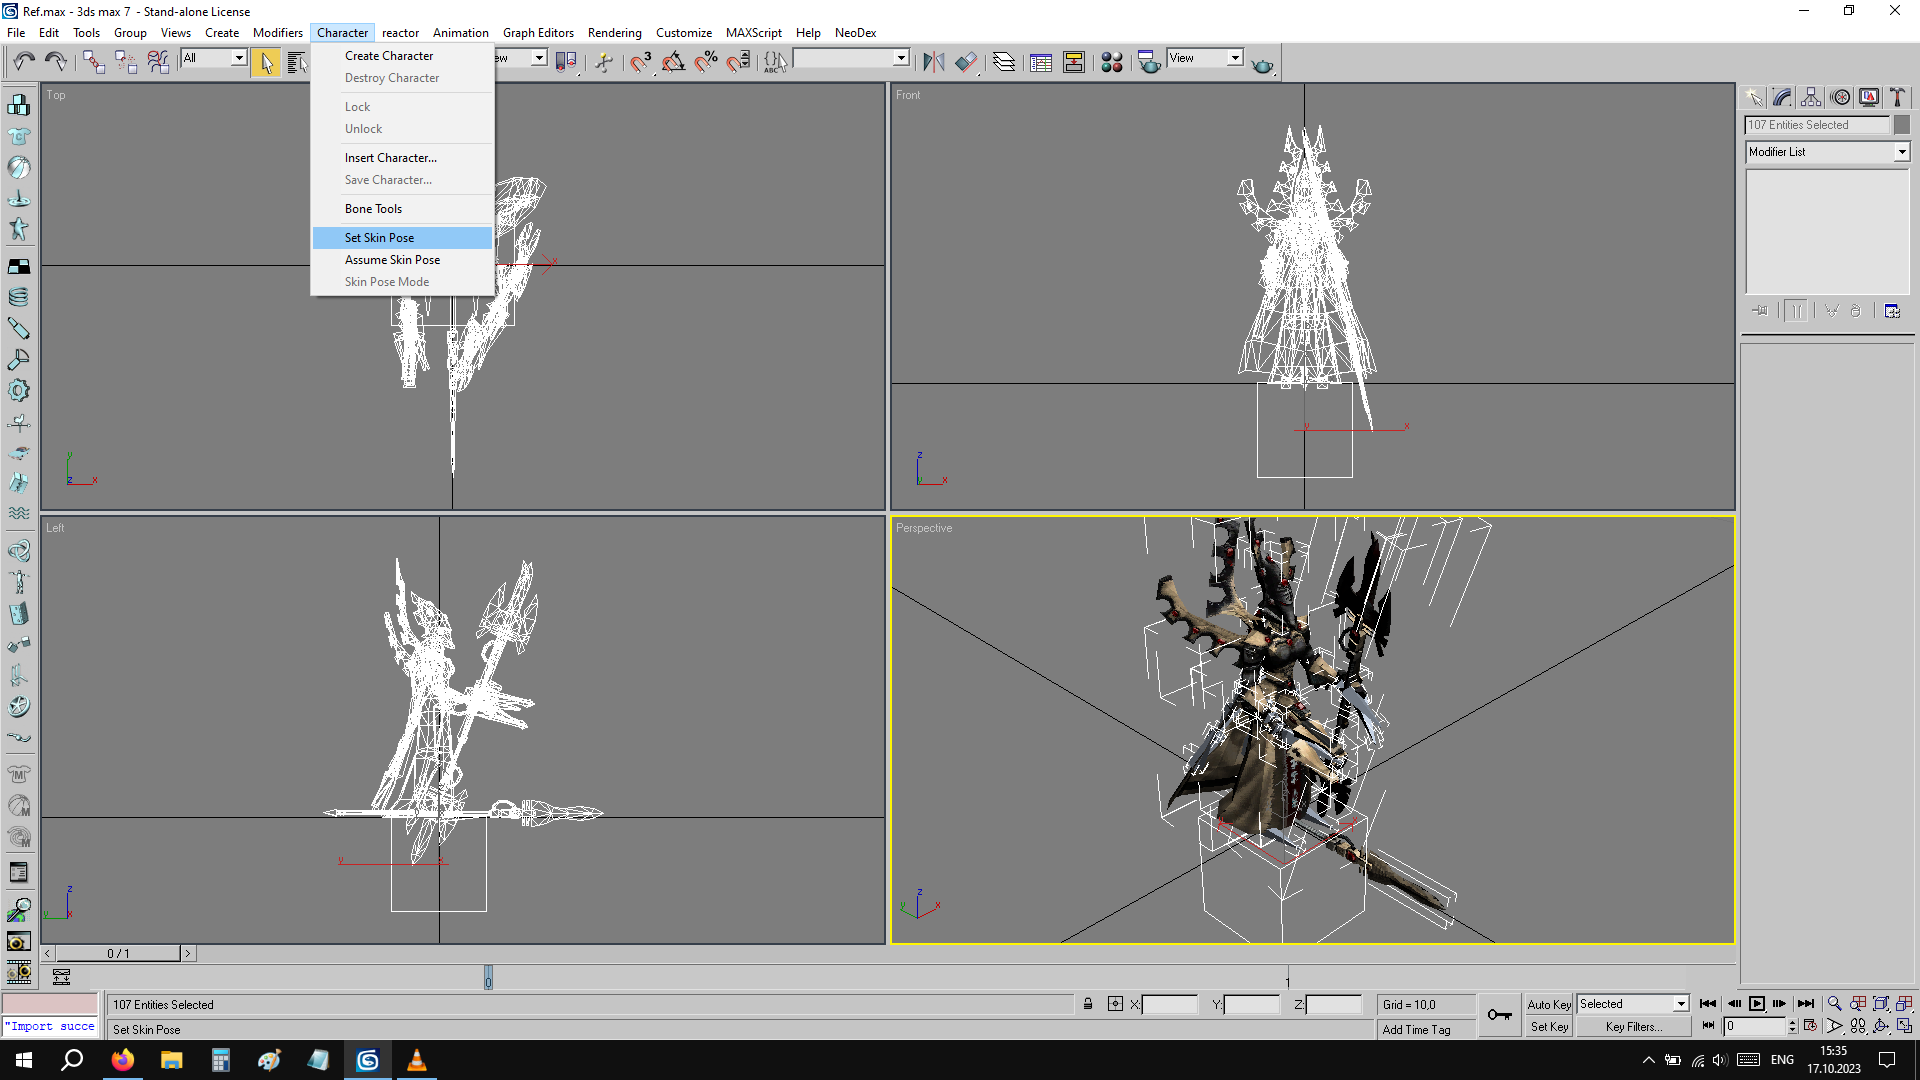
Task: Toggle the 3D Snaps magnet button
Action: click(x=640, y=62)
